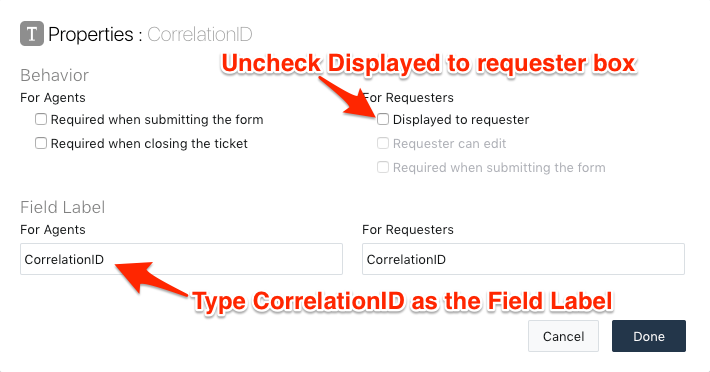The width and height of the screenshot is (710, 372).
Task: Enable Required when closing the ticket checkbox
Action: pos(41,143)
